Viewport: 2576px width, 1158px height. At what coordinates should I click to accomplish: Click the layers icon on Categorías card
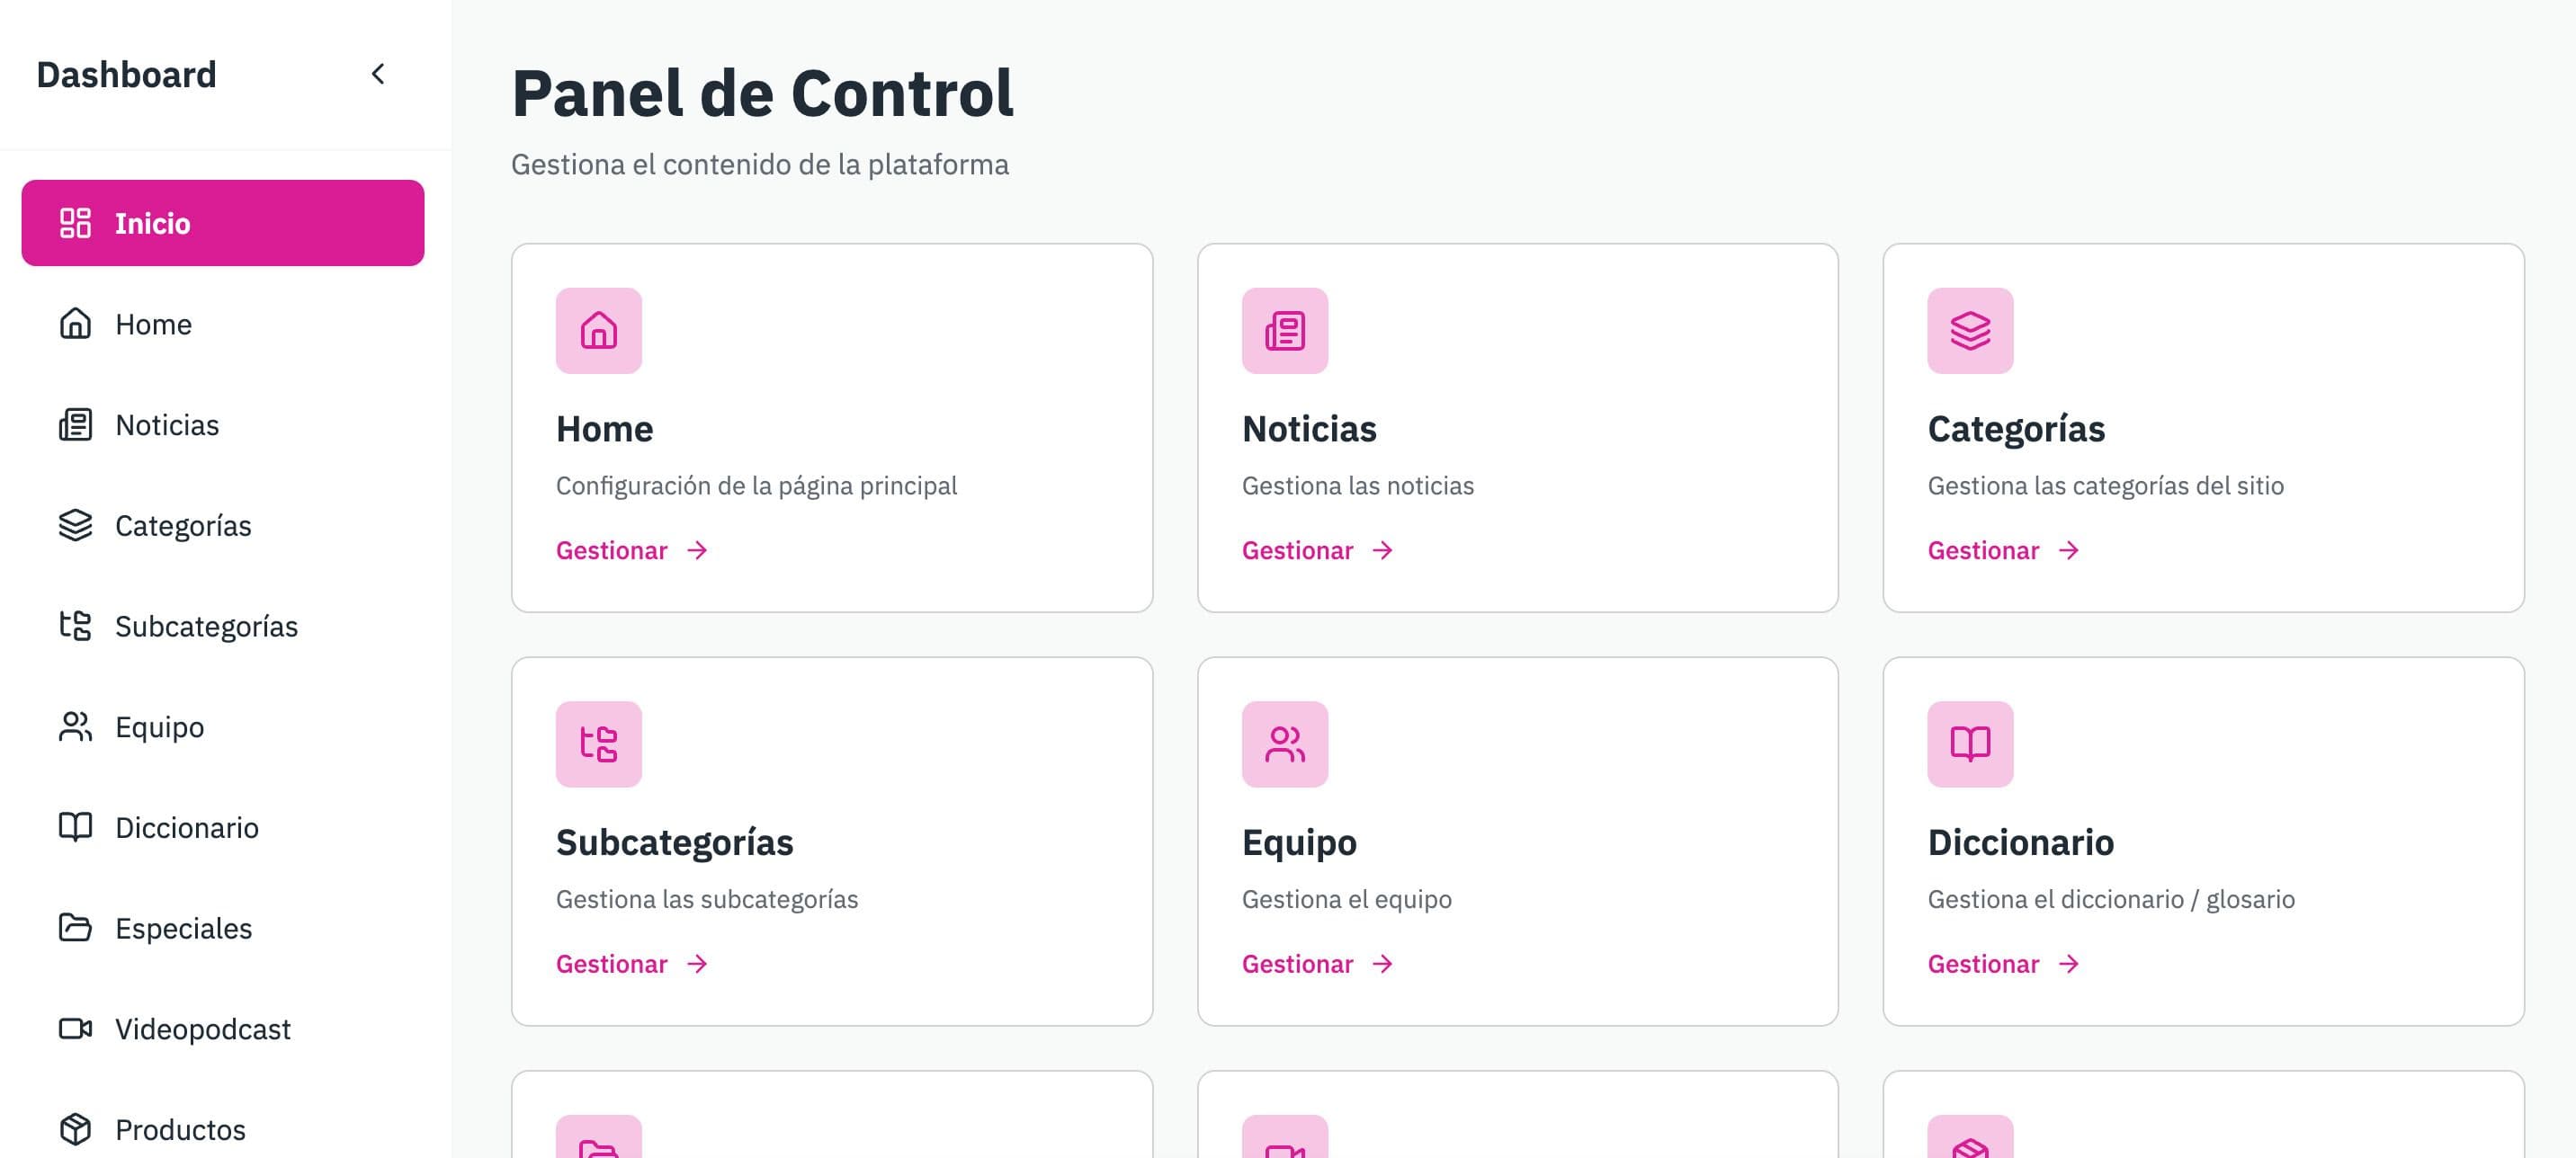(x=1969, y=331)
